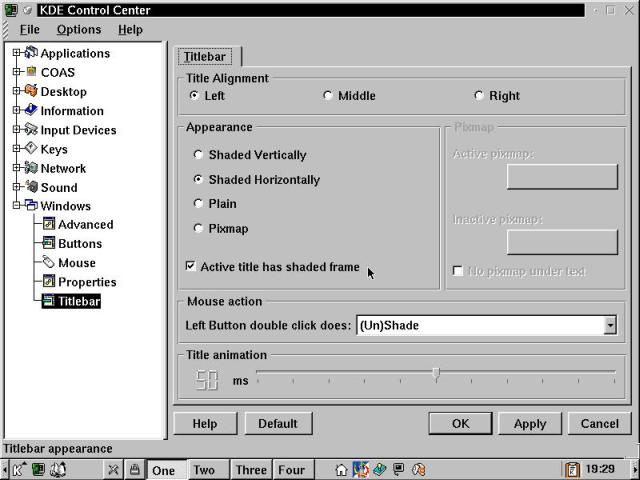Select the Desktop category icon
Viewport: 640px width, 480px height.
click(30, 91)
